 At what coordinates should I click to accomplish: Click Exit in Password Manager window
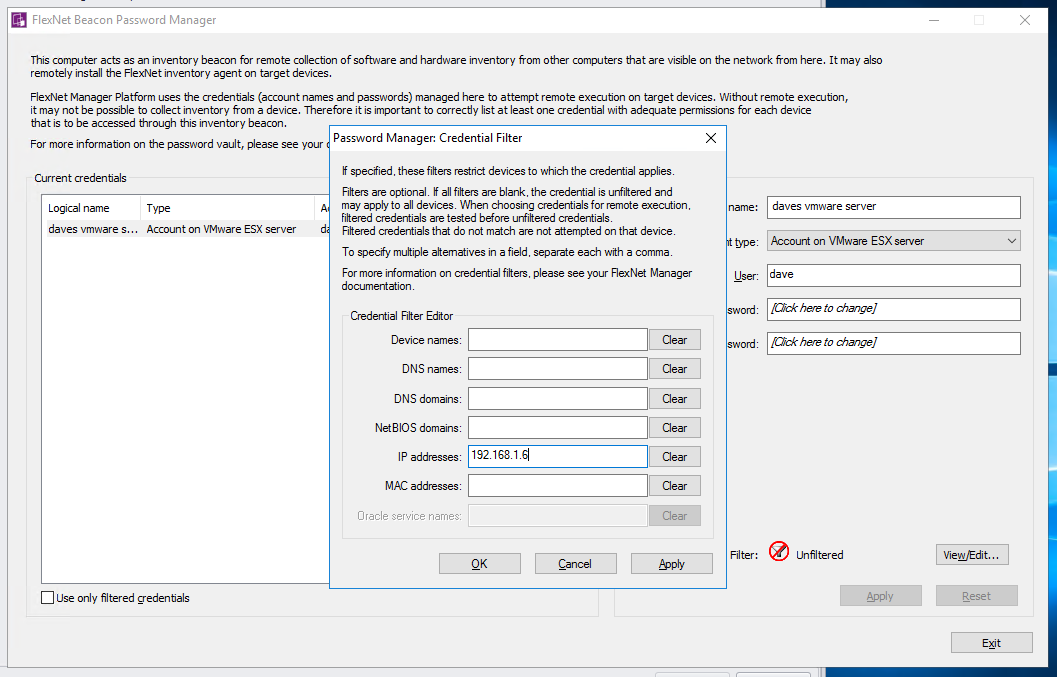pos(992,643)
